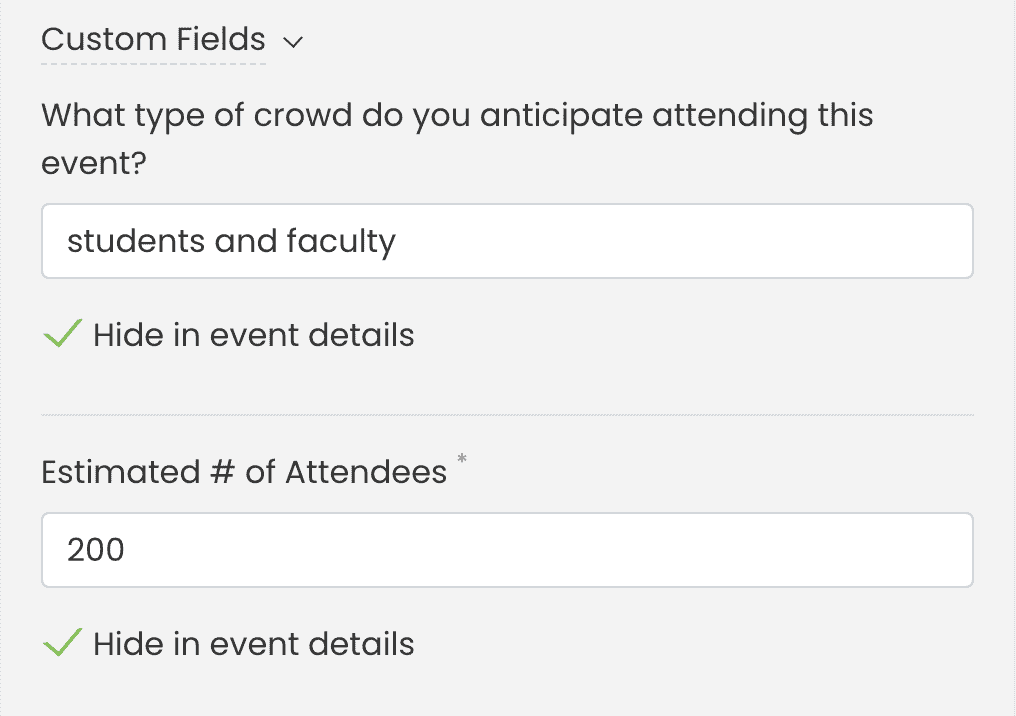The height and width of the screenshot is (716, 1016).
Task: Click empty right side of attendees input
Action: 800,550
